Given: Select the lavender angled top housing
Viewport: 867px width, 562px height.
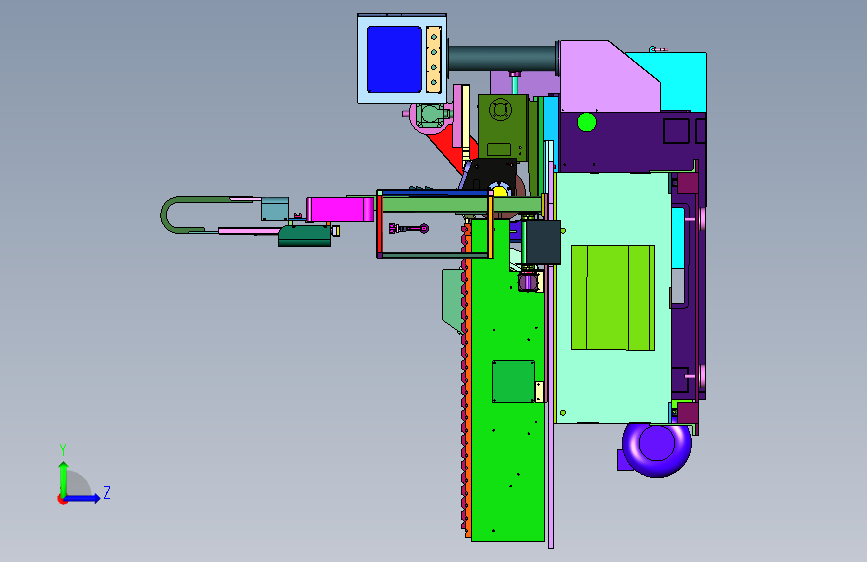Looking at the screenshot, I should click(x=609, y=76).
